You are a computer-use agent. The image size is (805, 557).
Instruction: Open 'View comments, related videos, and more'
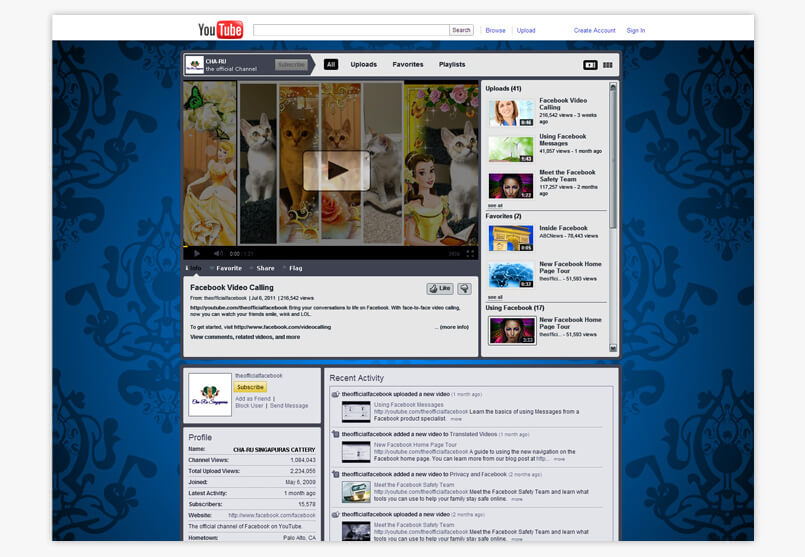(x=245, y=337)
